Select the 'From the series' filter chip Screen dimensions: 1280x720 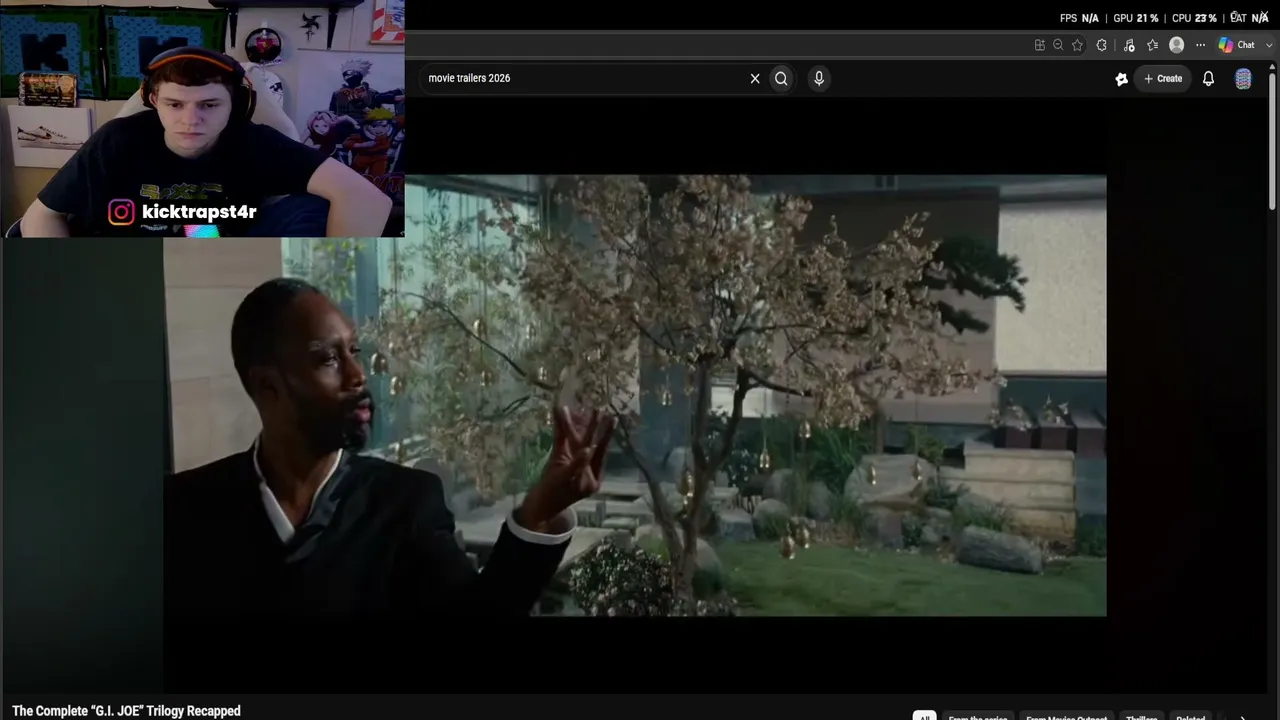click(978, 717)
